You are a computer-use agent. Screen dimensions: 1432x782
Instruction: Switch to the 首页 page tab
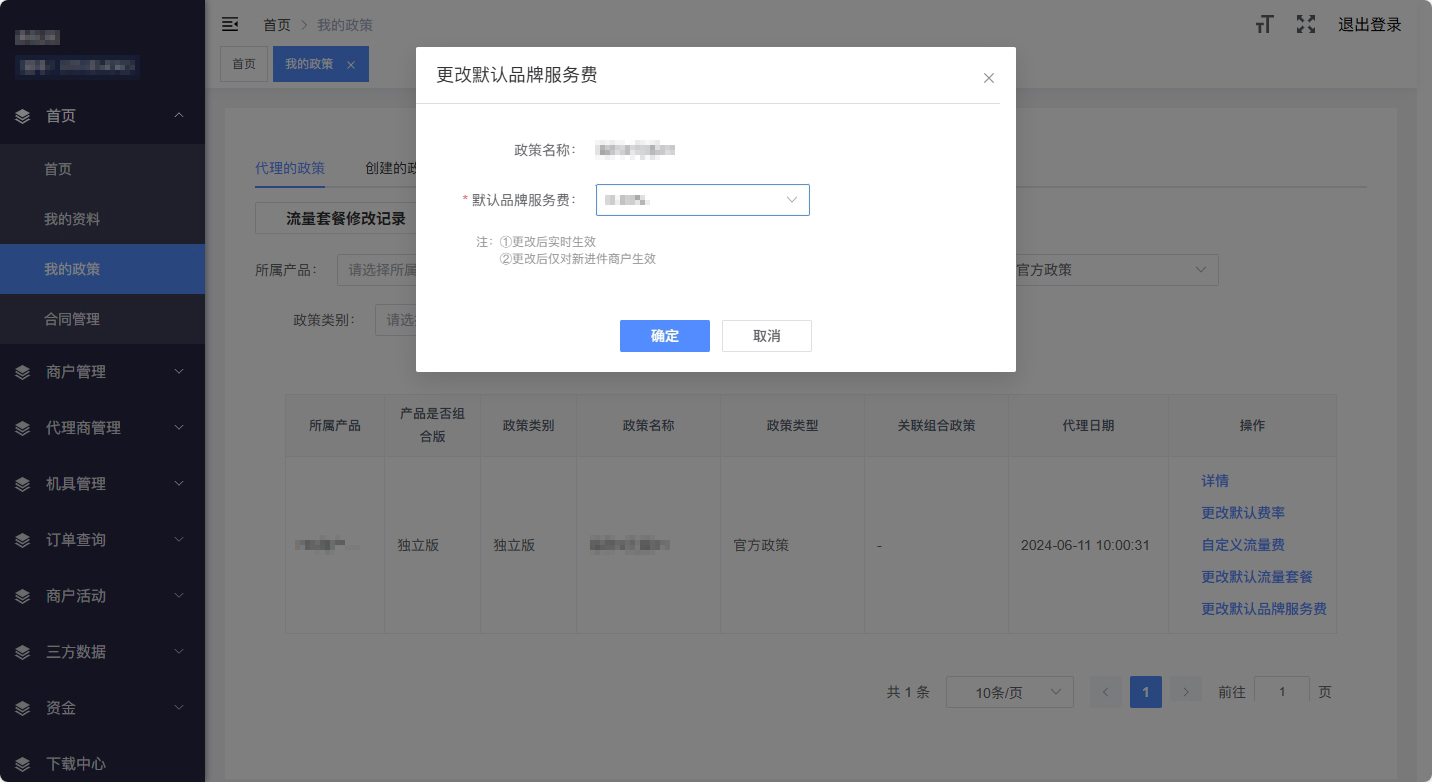pyautogui.click(x=244, y=64)
